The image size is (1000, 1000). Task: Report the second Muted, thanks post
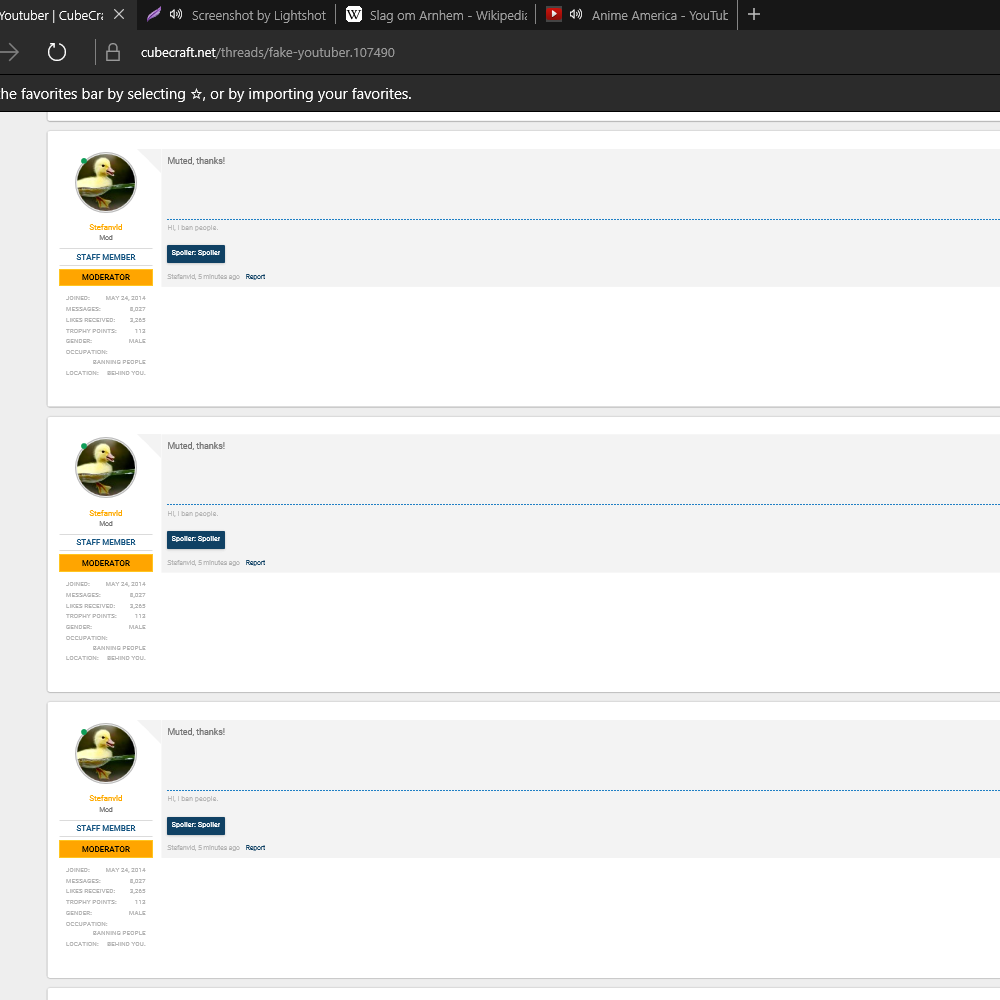(255, 562)
